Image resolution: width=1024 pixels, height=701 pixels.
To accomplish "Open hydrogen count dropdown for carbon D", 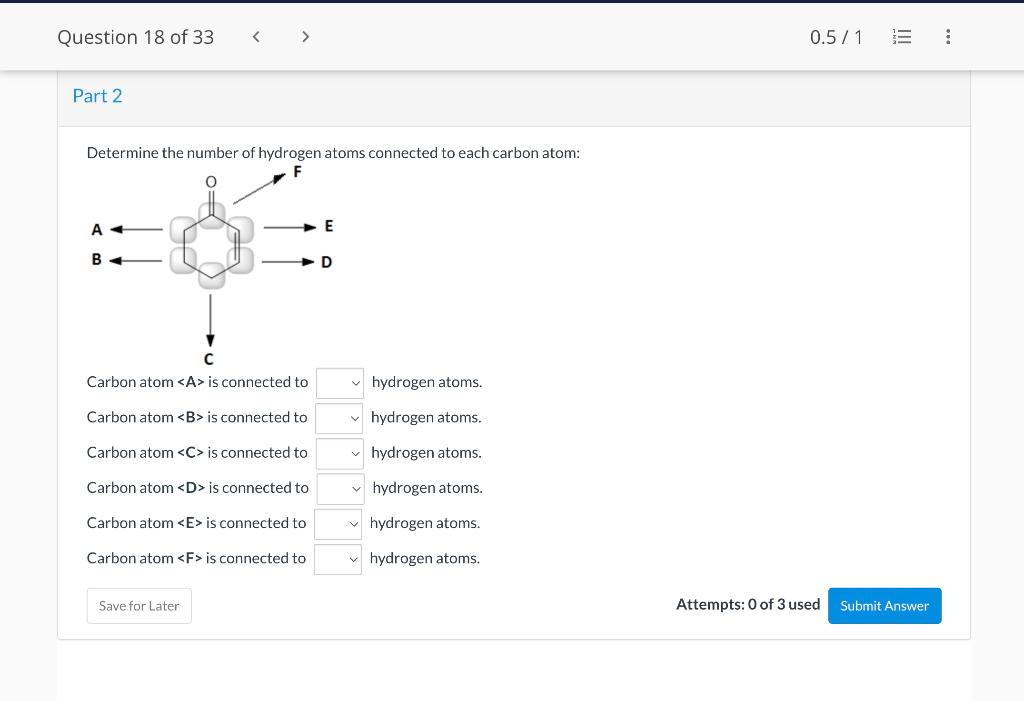I will (x=340, y=489).
